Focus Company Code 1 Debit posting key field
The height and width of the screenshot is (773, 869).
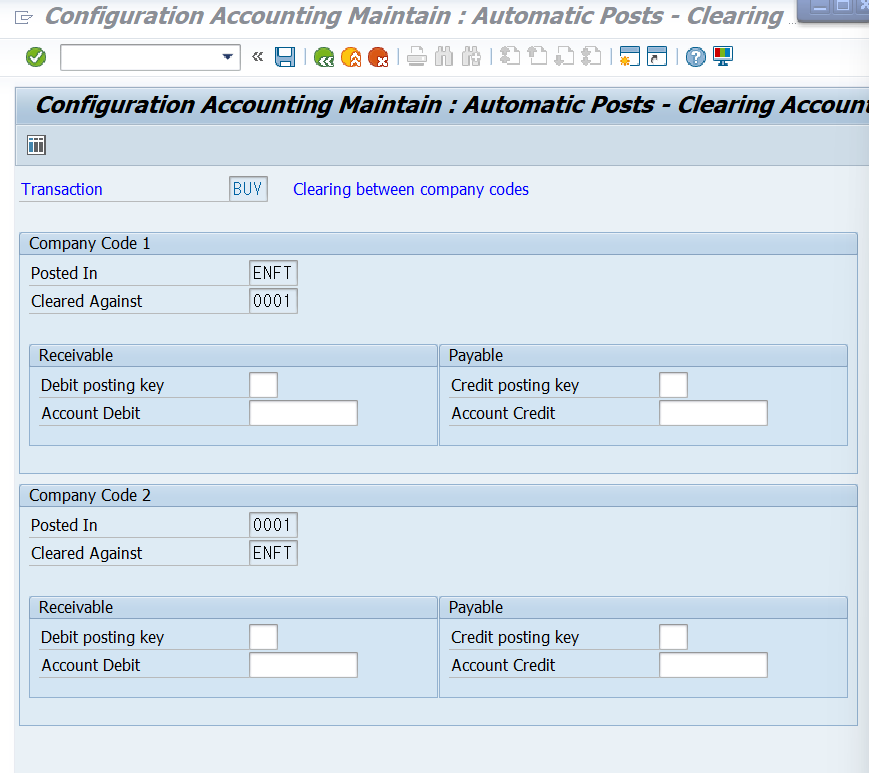click(263, 385)
